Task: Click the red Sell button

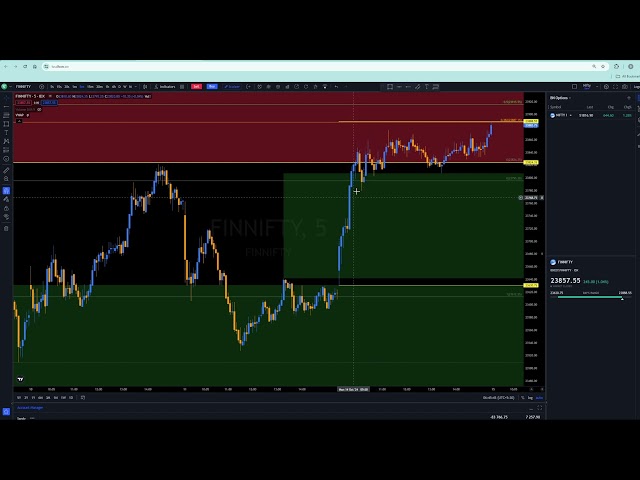Action: click(196, 87)
